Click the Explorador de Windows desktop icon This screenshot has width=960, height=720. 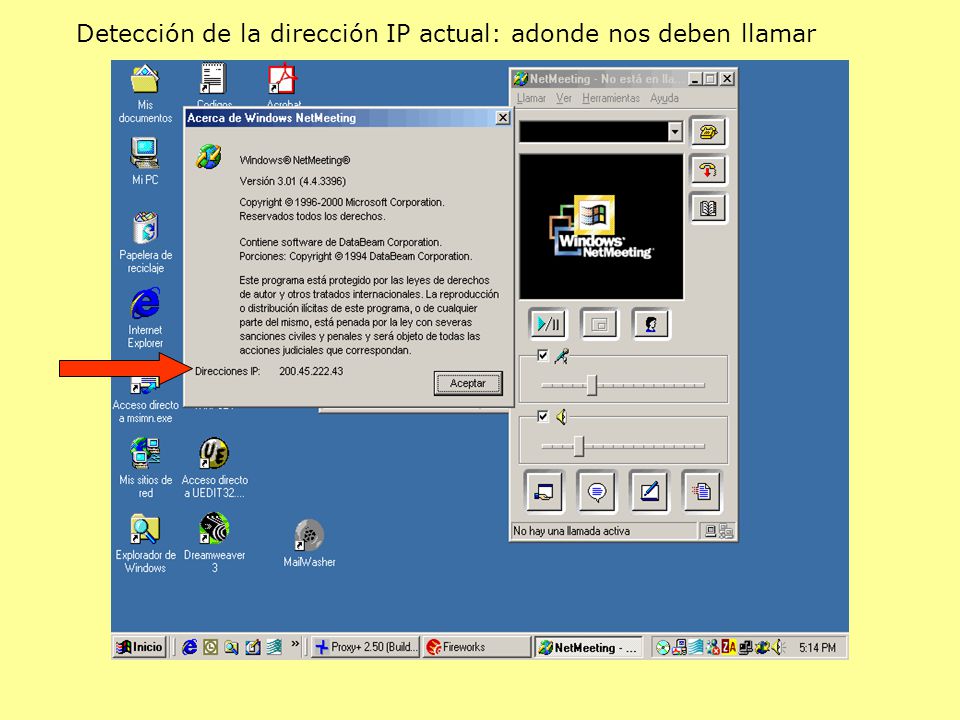145,542
